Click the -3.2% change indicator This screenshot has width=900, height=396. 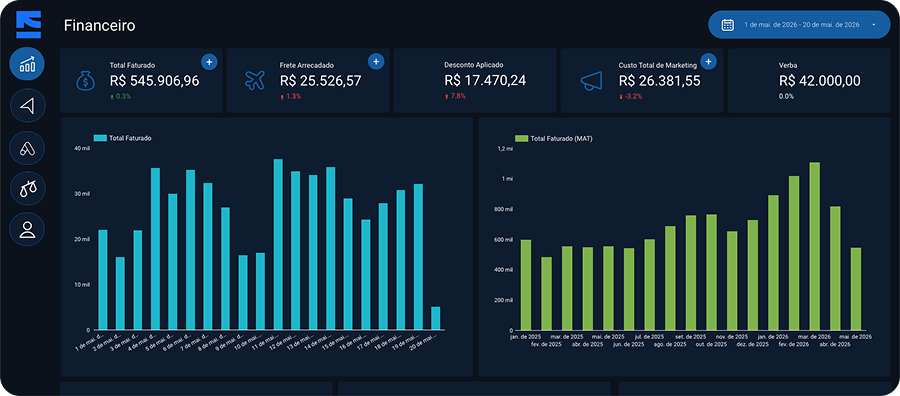(631, 96)
